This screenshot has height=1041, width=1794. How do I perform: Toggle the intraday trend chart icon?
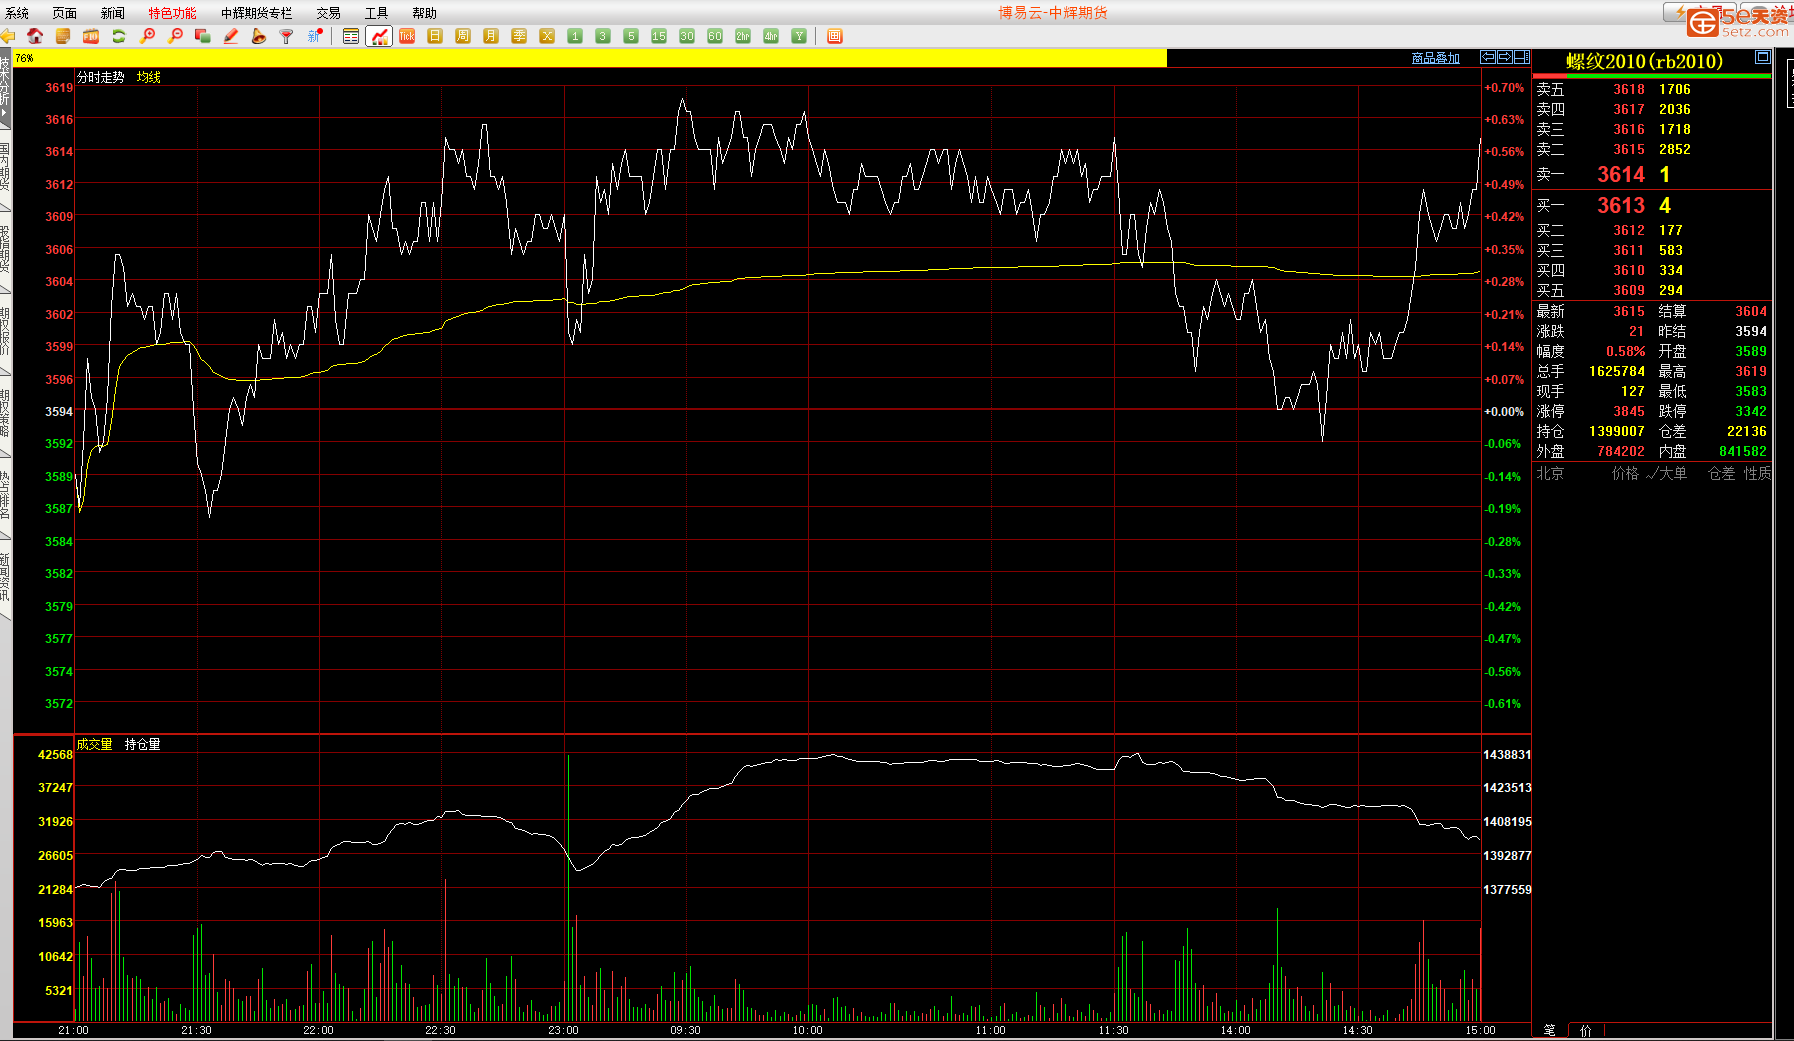click(379, 36)
